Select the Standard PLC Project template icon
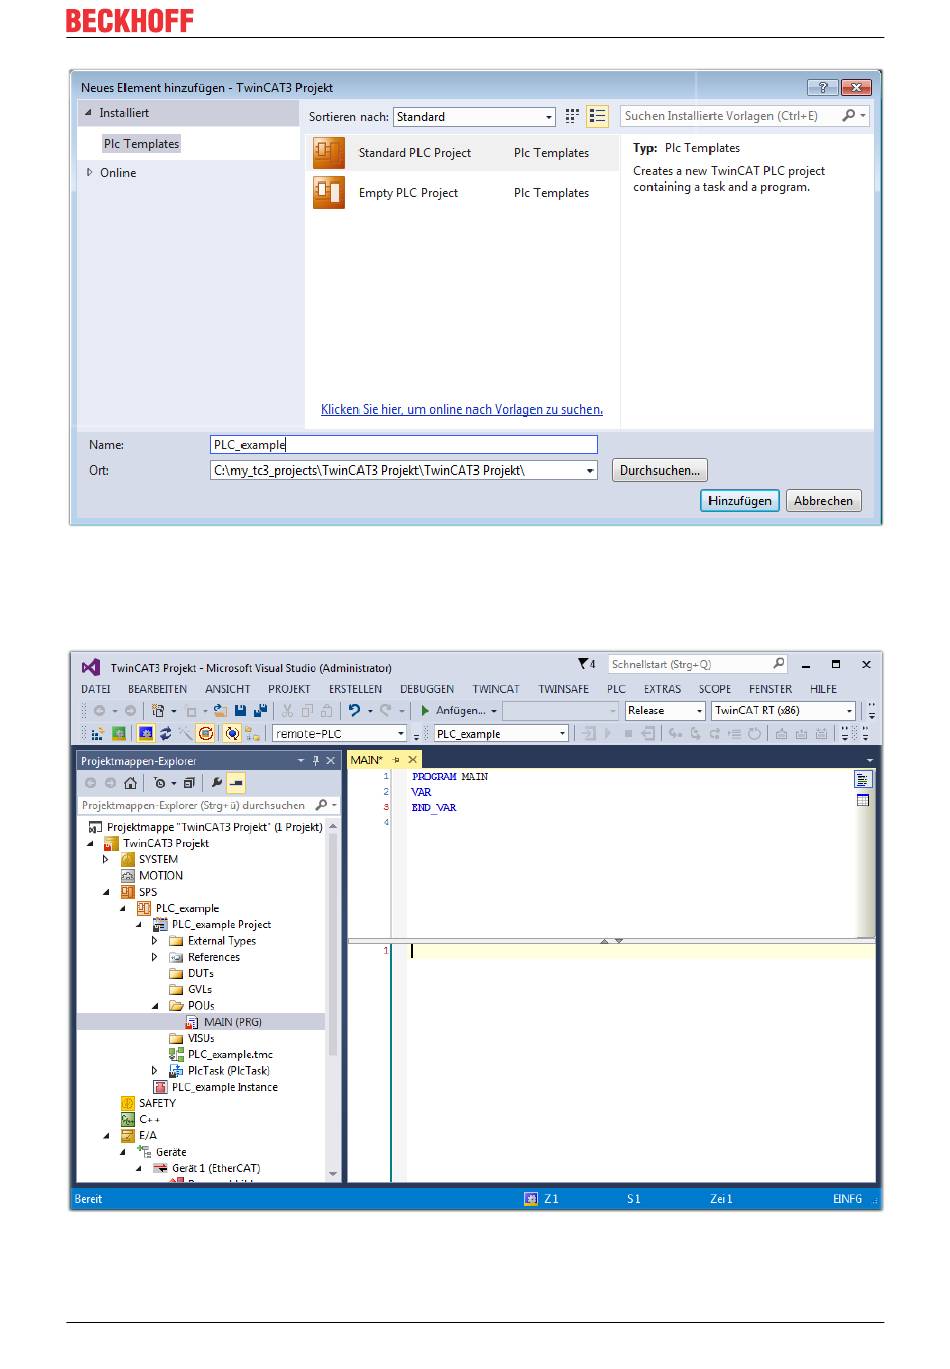The image size is (950, 1369). (329, 153)
